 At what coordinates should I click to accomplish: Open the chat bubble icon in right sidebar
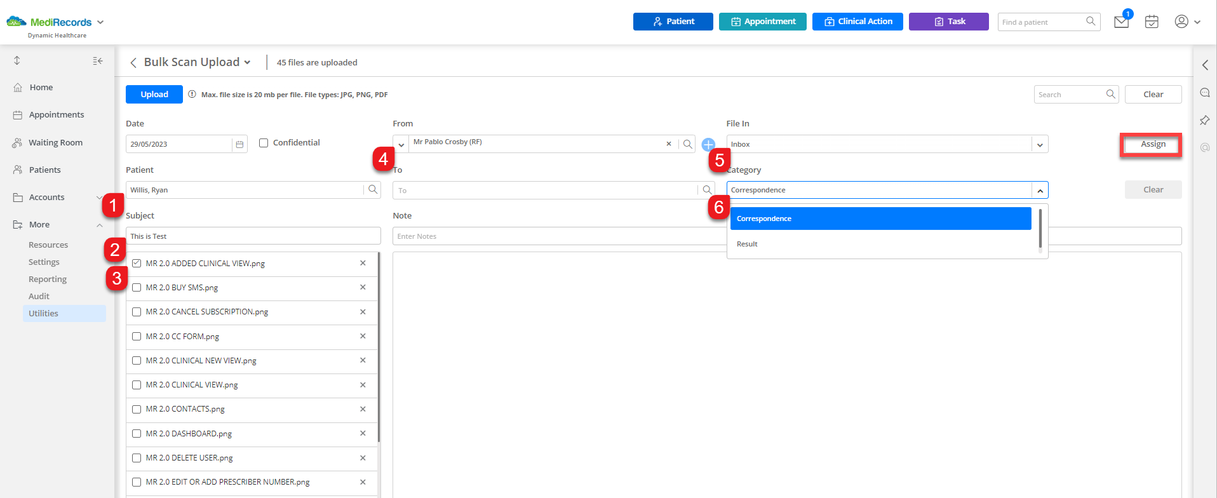1205,92
